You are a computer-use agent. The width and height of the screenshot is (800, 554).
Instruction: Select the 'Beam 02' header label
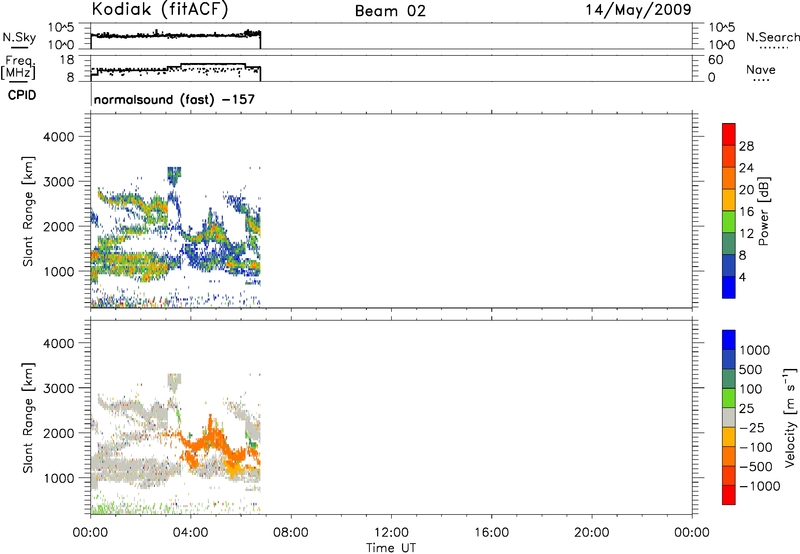pos(390,11)
